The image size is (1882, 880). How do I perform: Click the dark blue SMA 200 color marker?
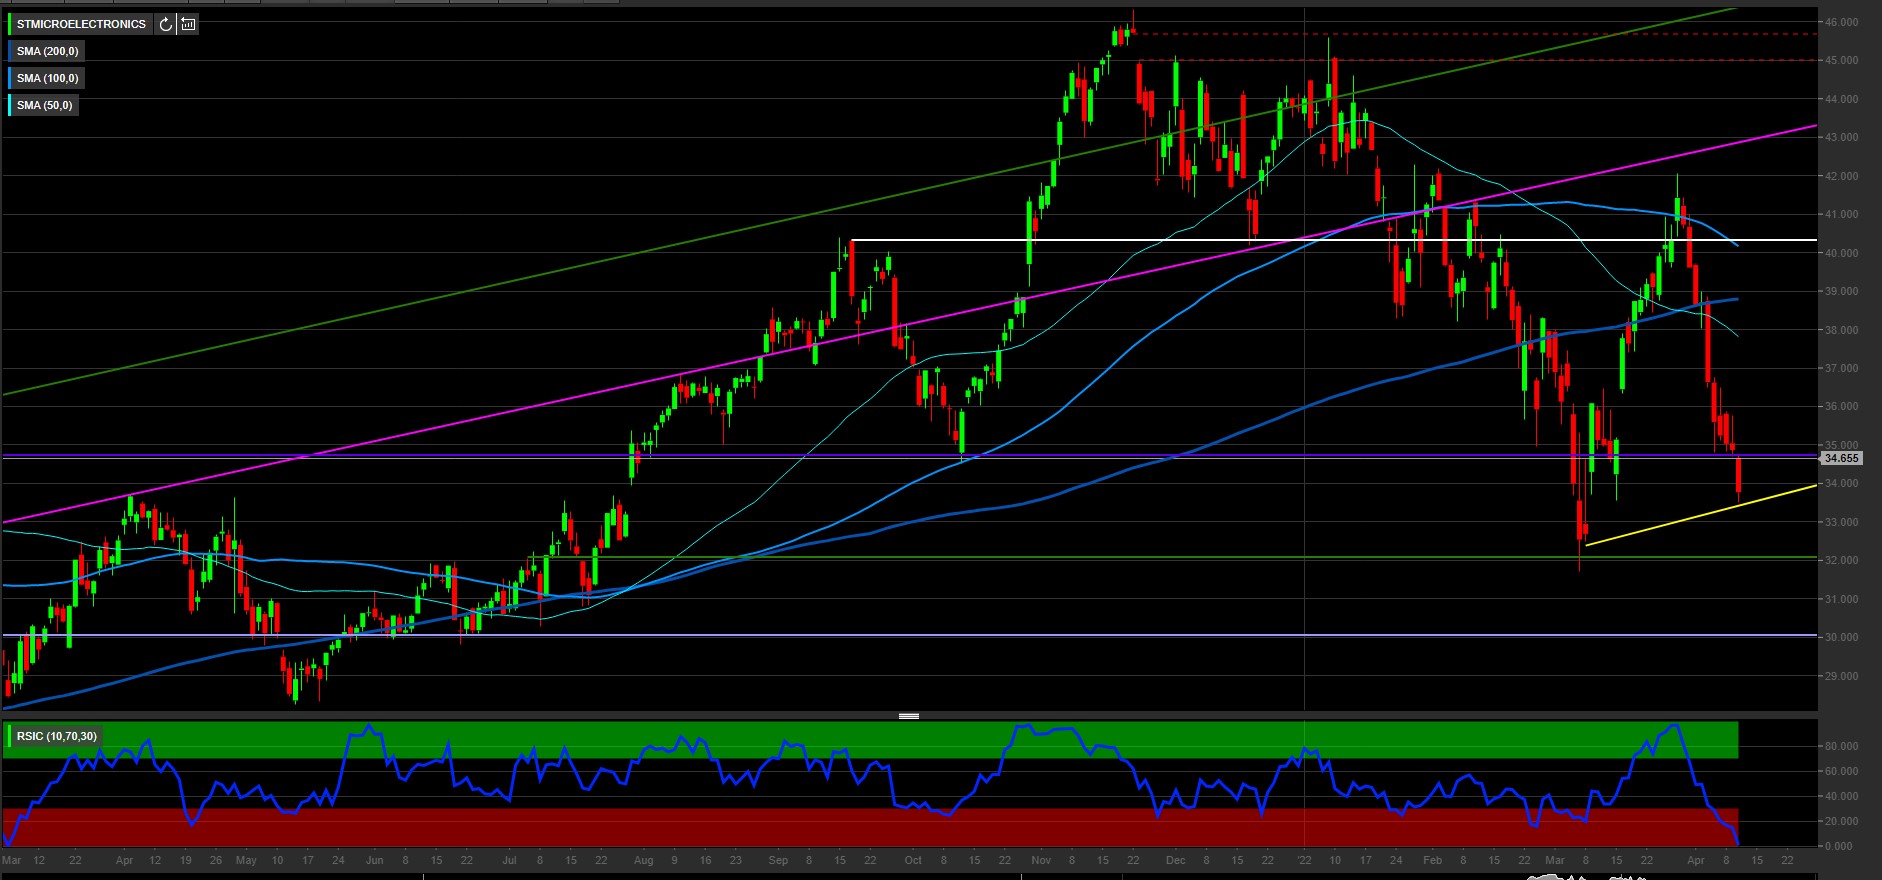pyautogui.click(x=10, y=51)
